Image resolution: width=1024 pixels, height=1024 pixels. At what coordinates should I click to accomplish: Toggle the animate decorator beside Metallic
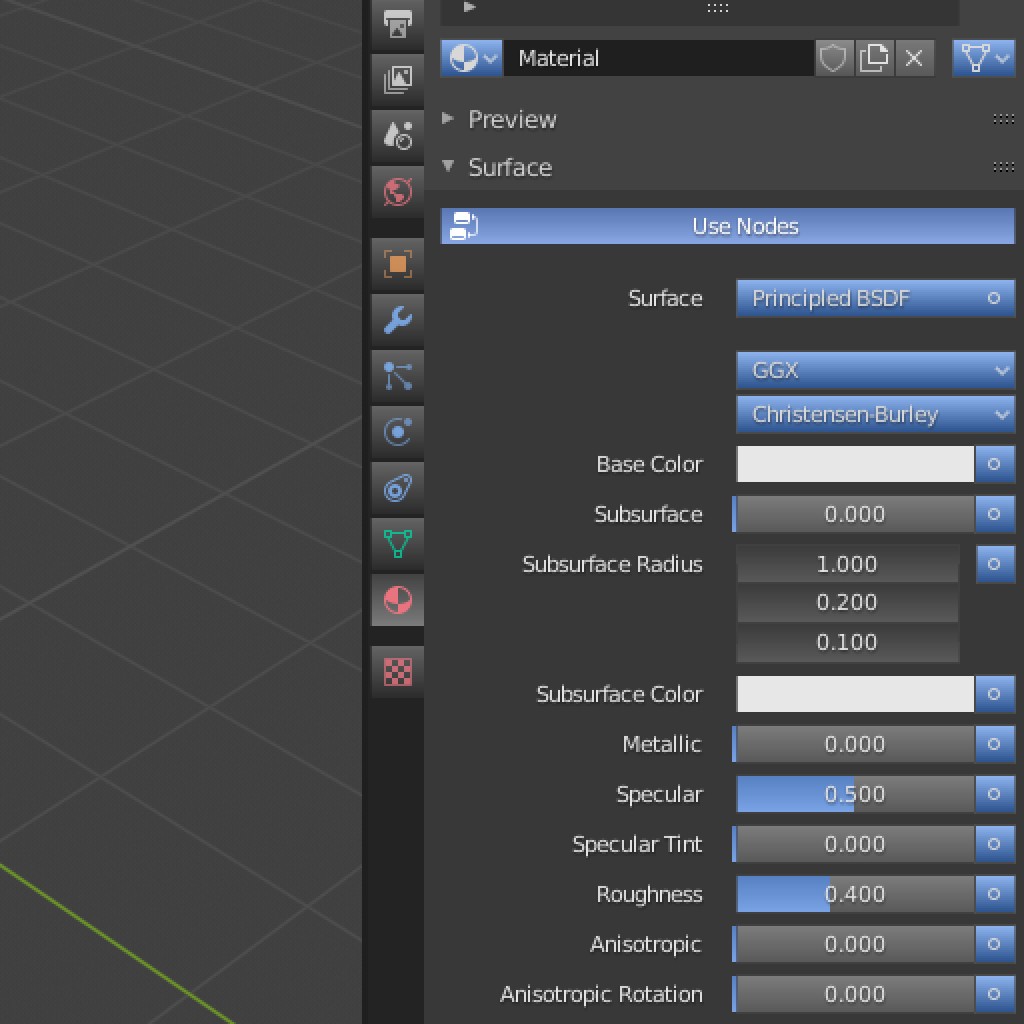coord(995,744)
